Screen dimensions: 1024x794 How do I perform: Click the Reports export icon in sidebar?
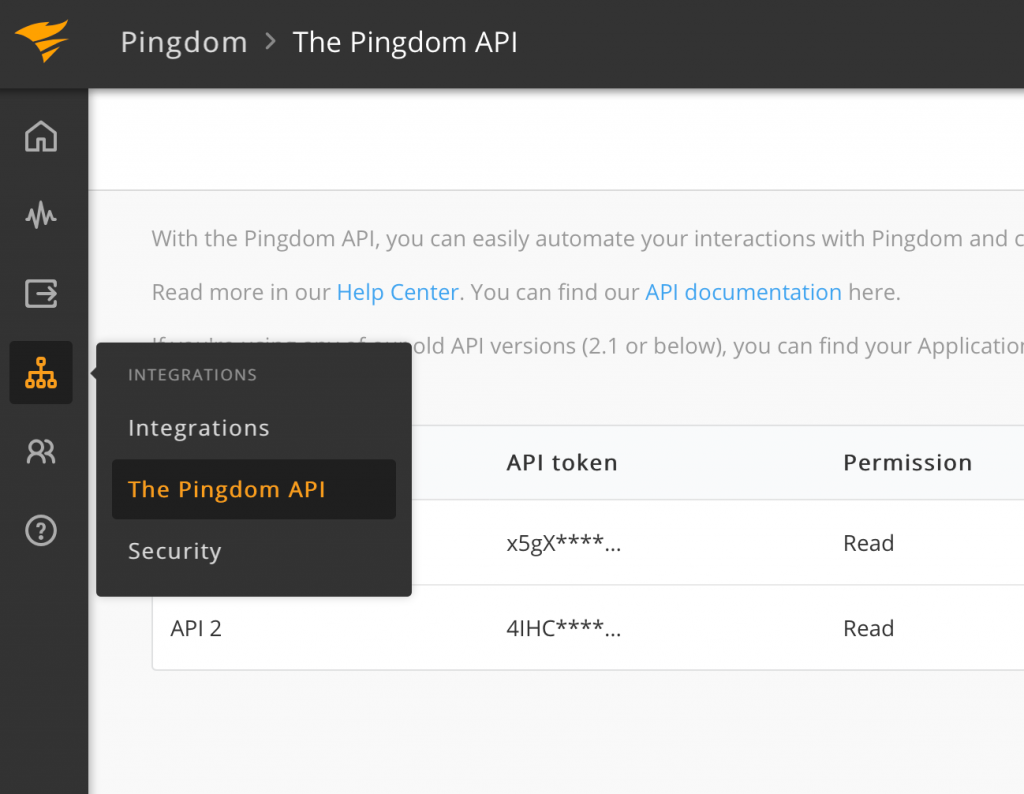click(x=41, y=294)
